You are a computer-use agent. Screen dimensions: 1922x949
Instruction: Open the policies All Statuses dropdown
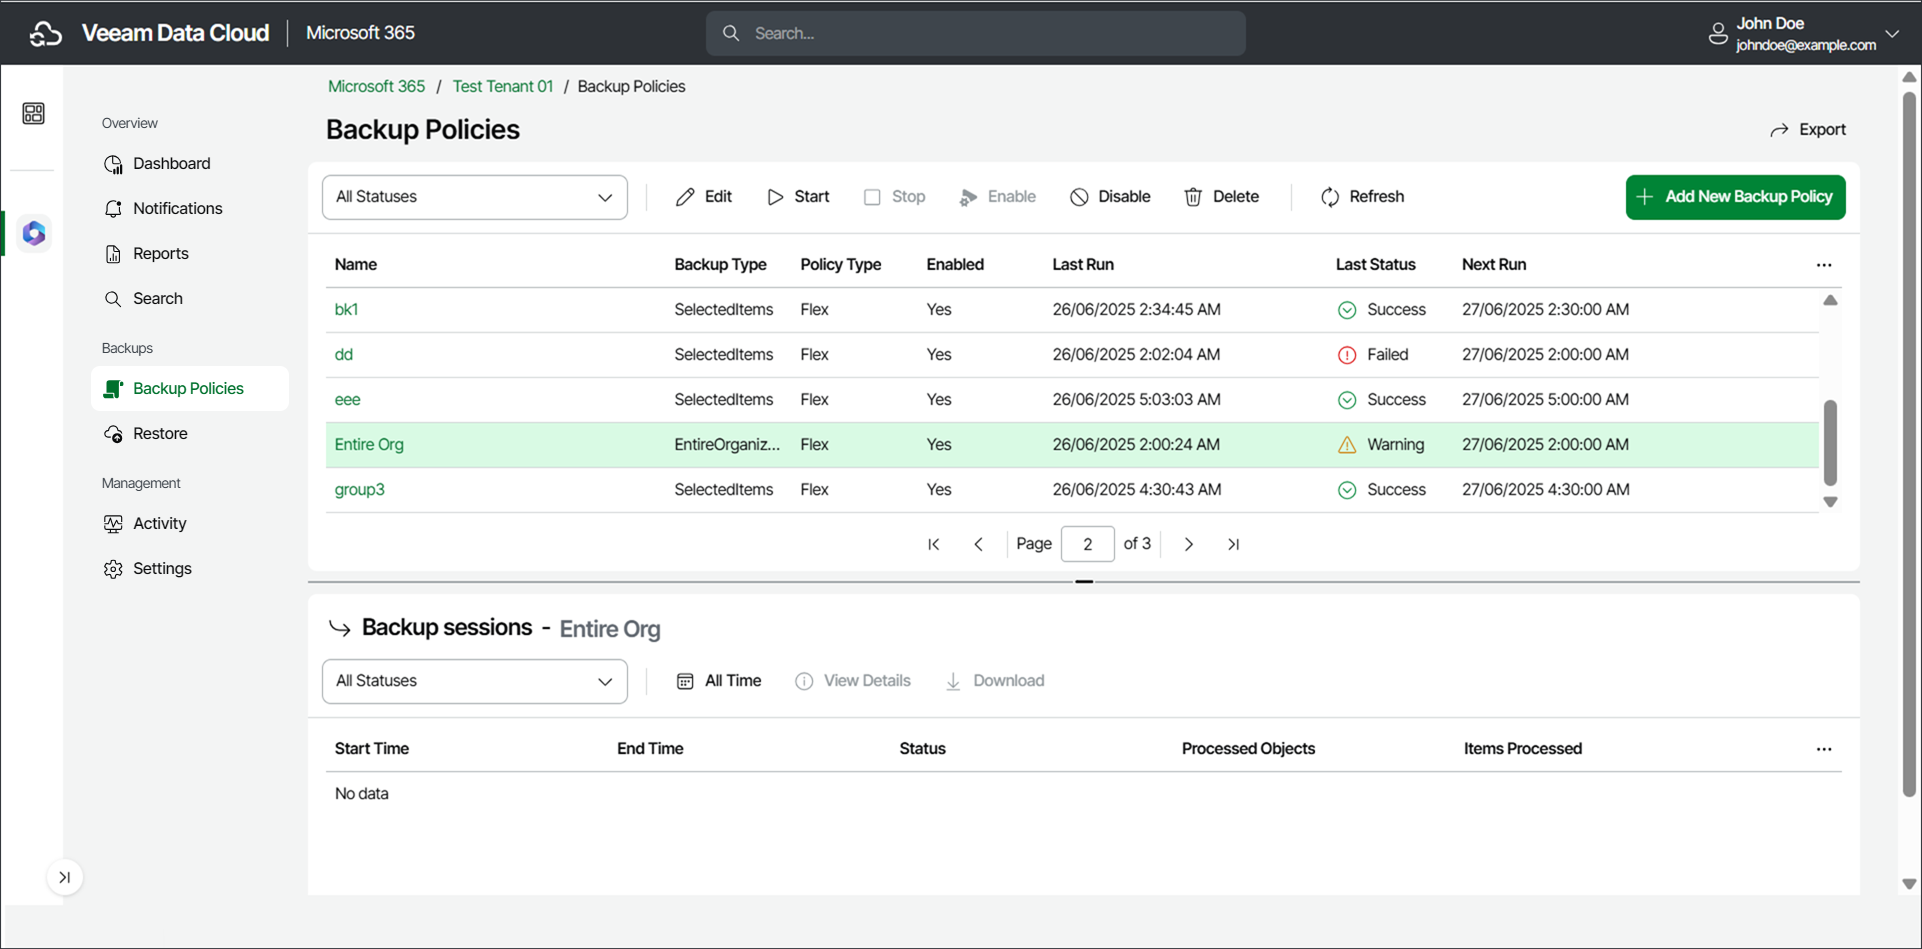coord(474,197)
